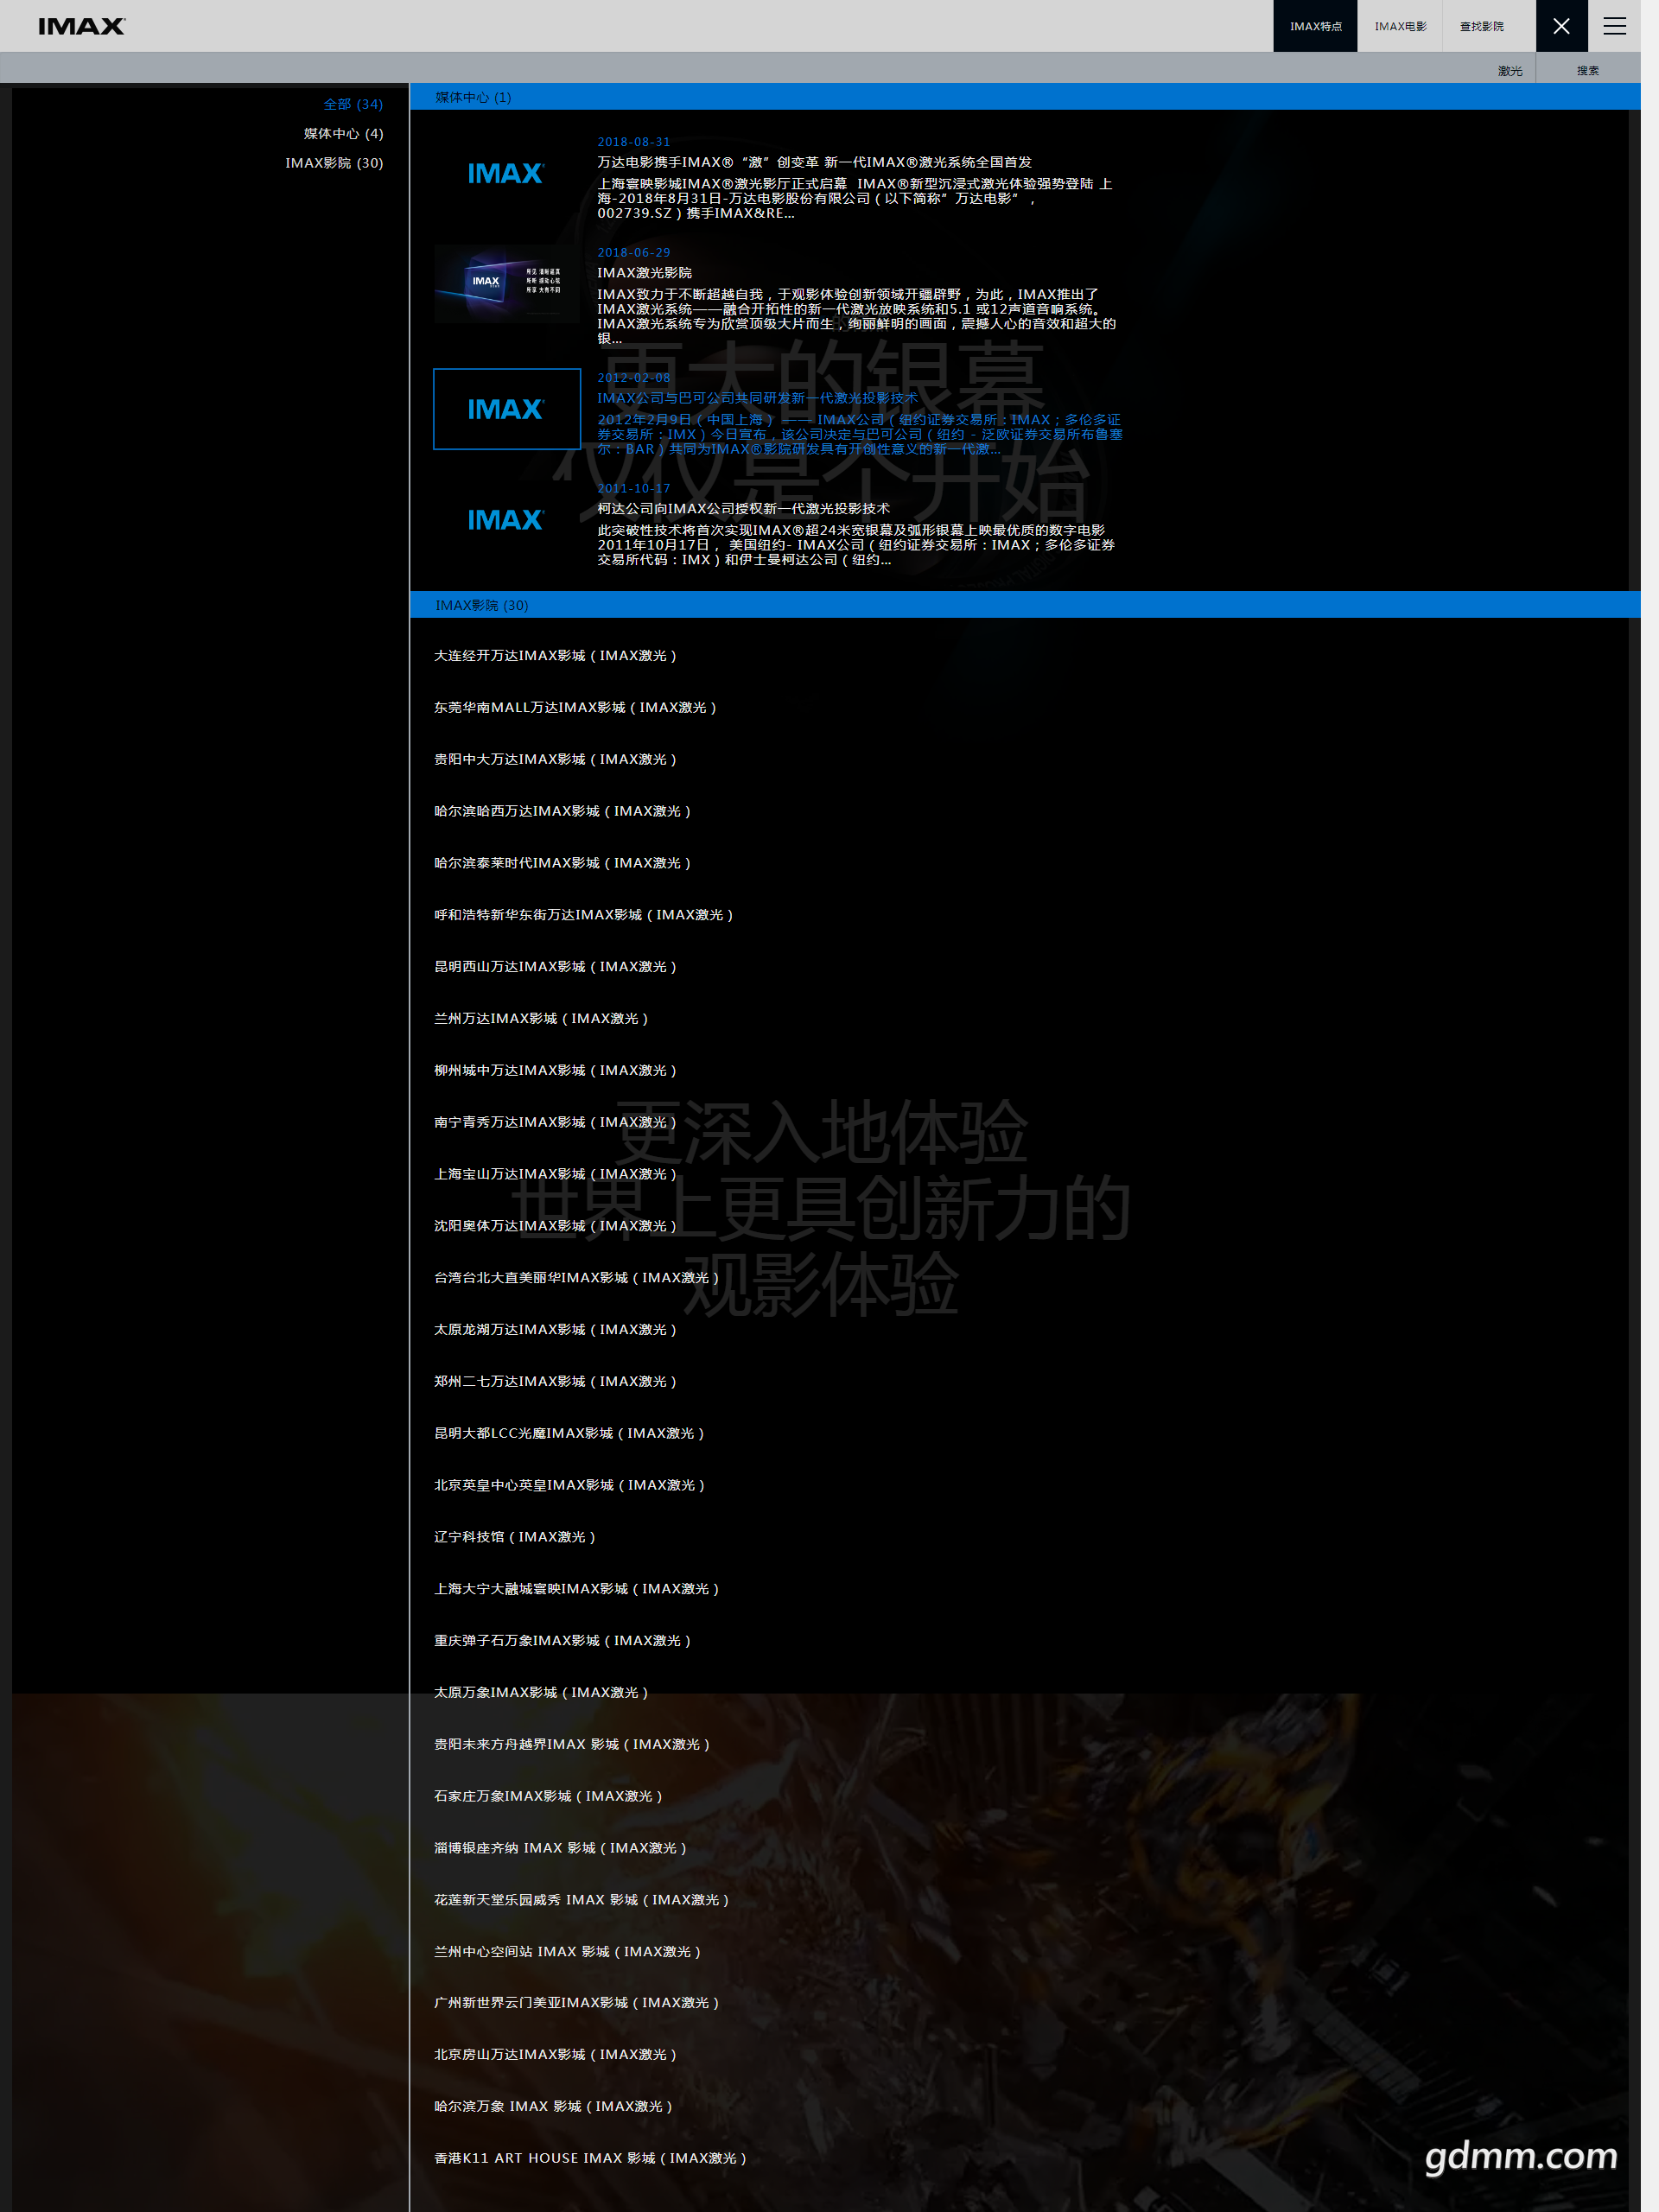This screenshot has height=2212, width=1659.
Task: Select the 媒体中心 (4) filter
Action: click(x=343, y=133)
